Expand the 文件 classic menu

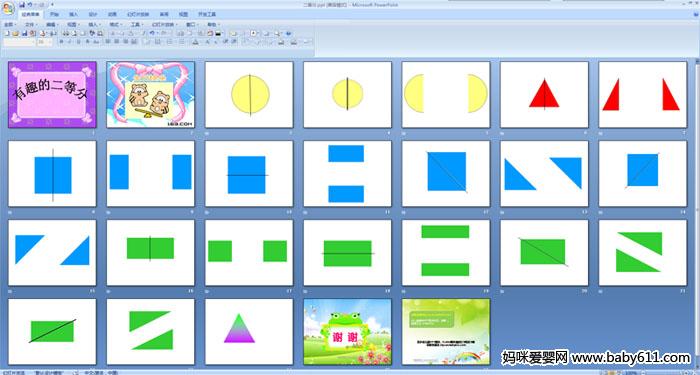[x=30, y=25]
